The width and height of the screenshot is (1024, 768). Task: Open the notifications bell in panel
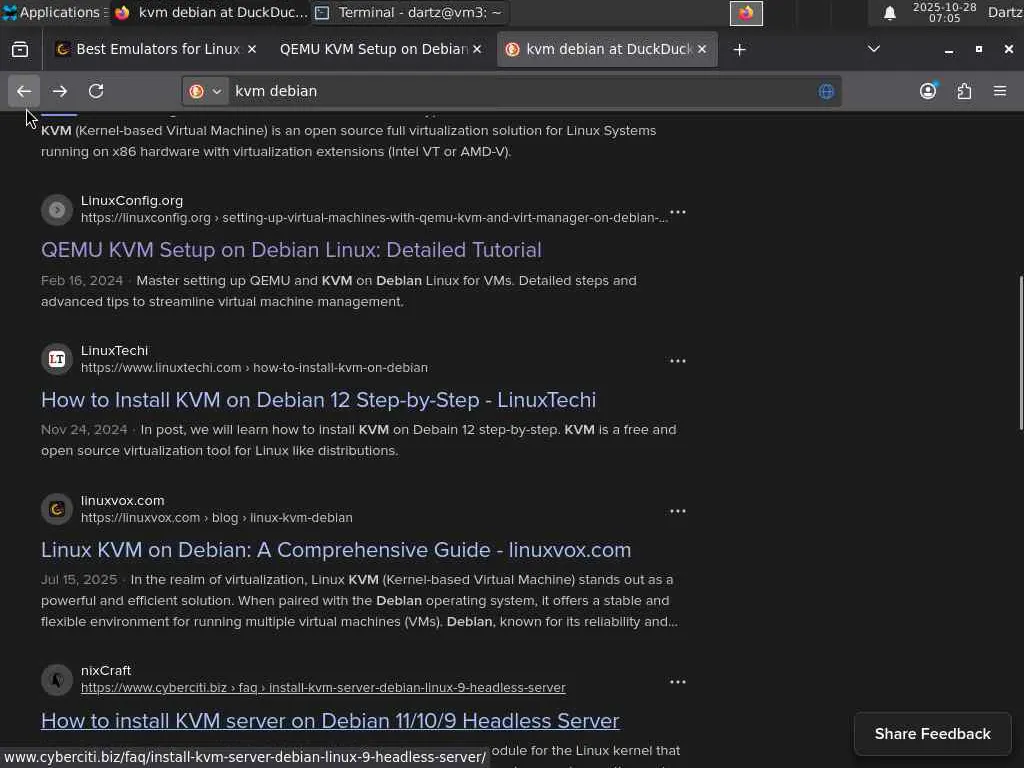click(x=889, y=13)
